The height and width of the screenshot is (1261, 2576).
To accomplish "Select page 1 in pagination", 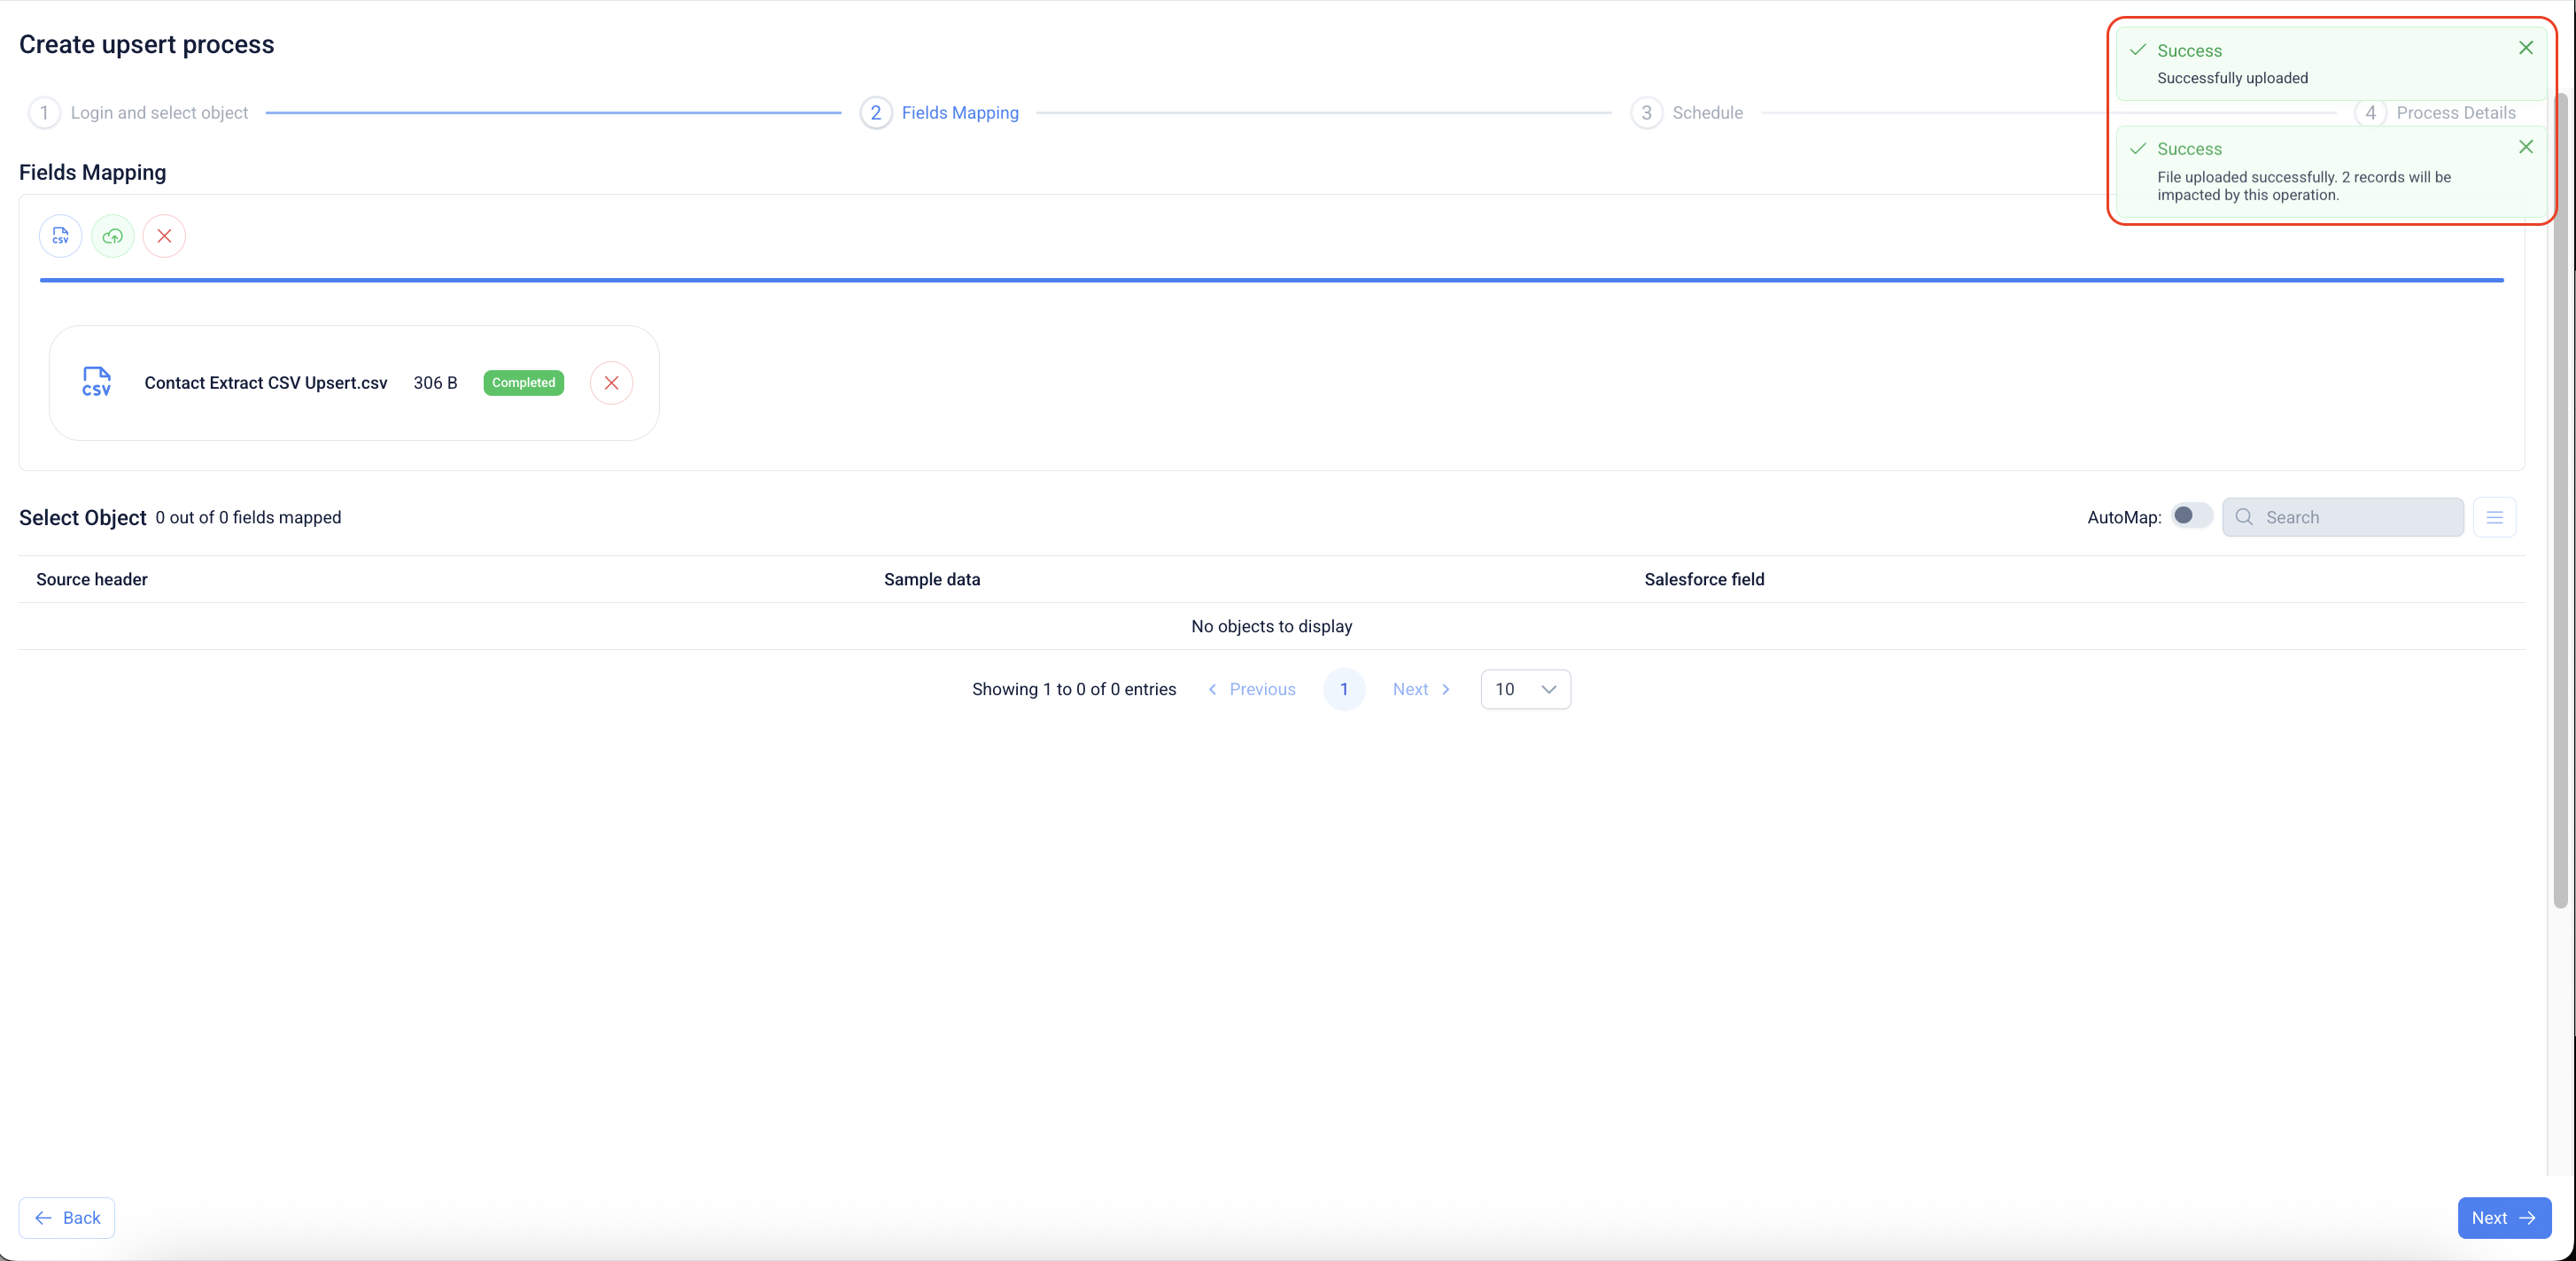I will pyautogui.click(x=1343, y=689).
